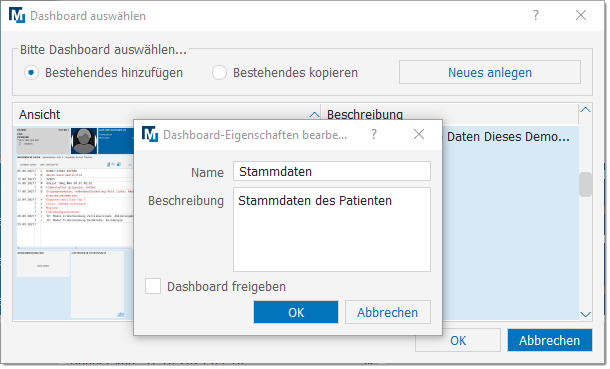Close the Dashboard-Eigenschaften bearbeiten dialog

coord(419,135)
